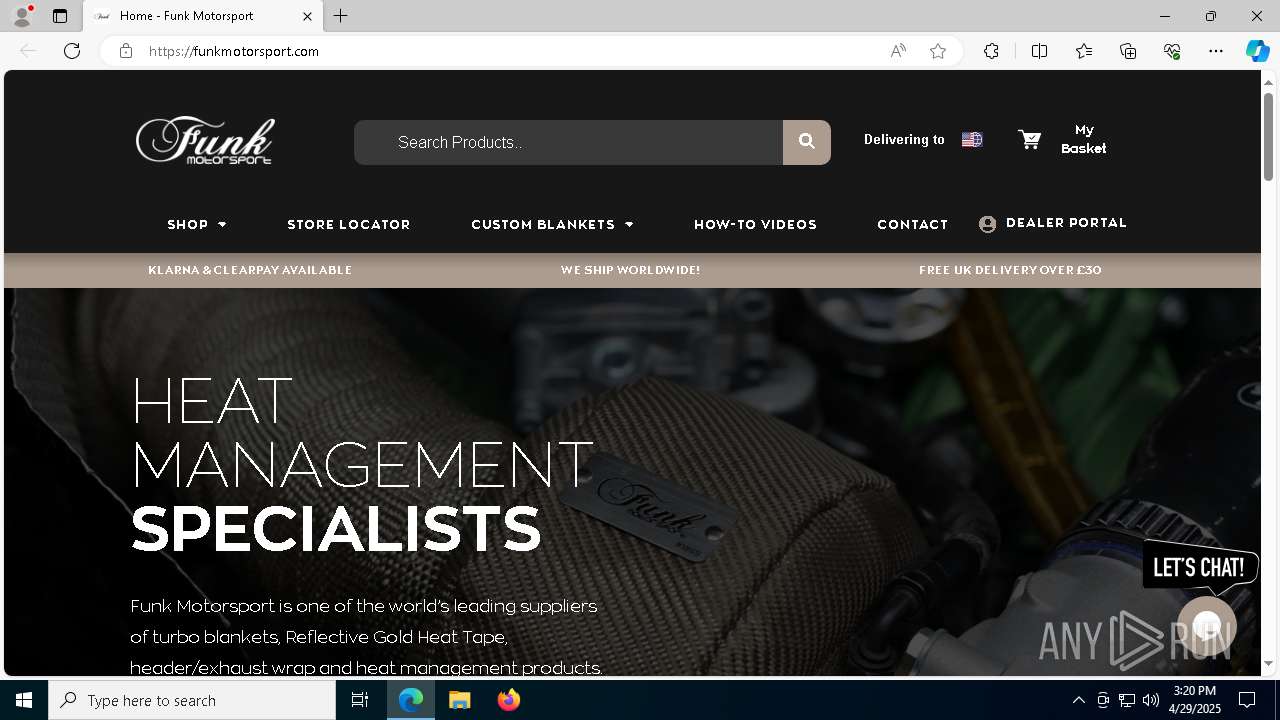Click the scrollbar down arrow
The width and height of the screenshot is (1280, 720).
1269,663
